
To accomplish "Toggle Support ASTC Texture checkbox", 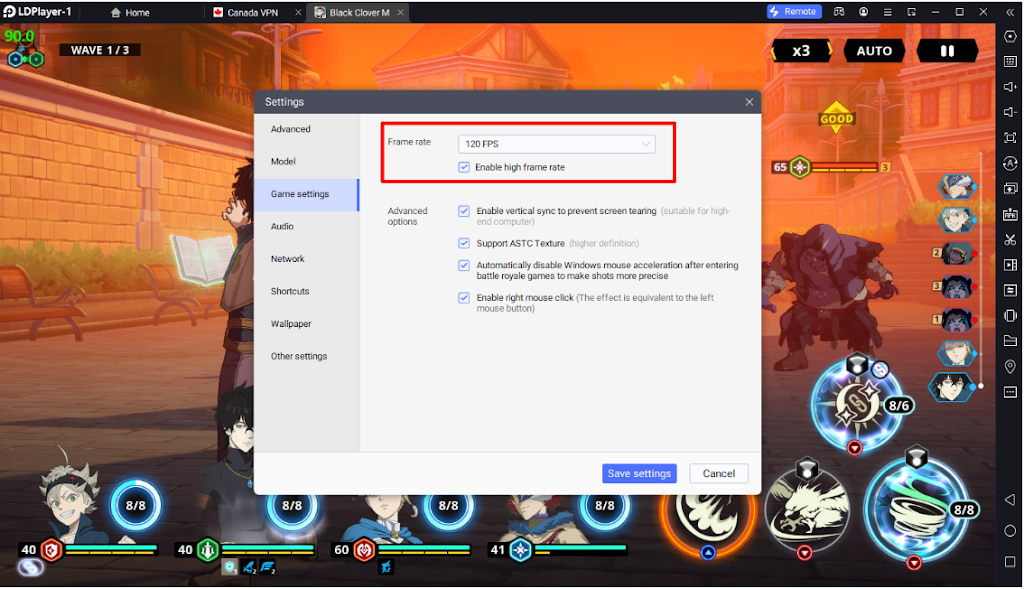I will click(x=464, y=244).
